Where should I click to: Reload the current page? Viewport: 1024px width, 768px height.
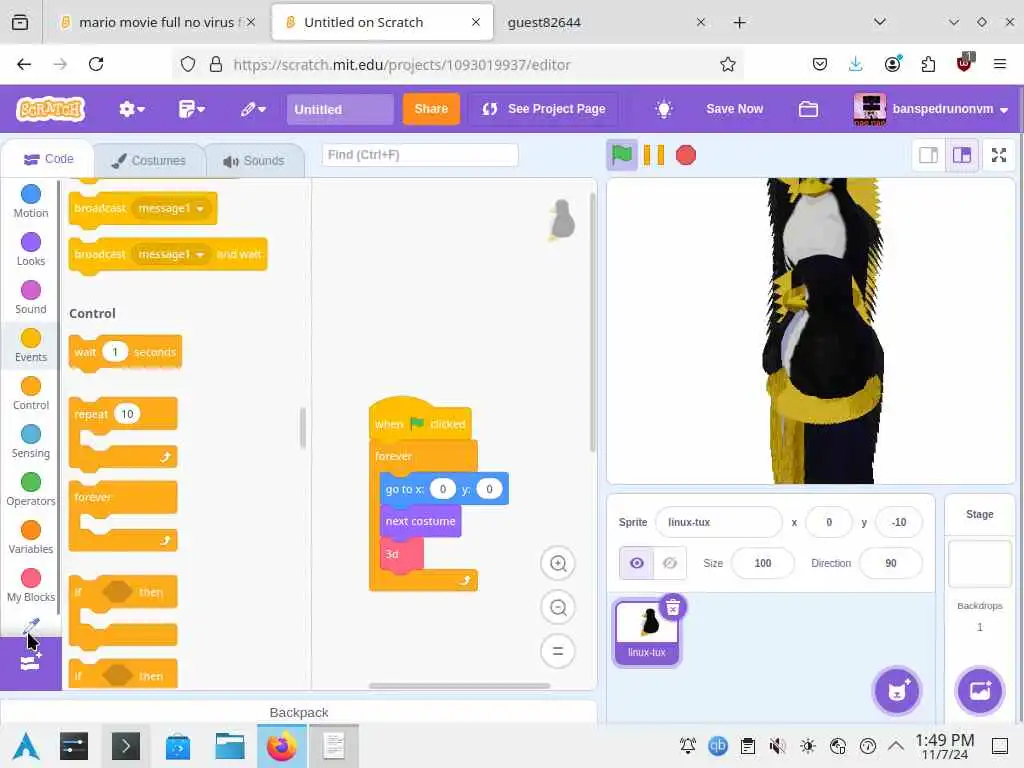click(96, 64)
